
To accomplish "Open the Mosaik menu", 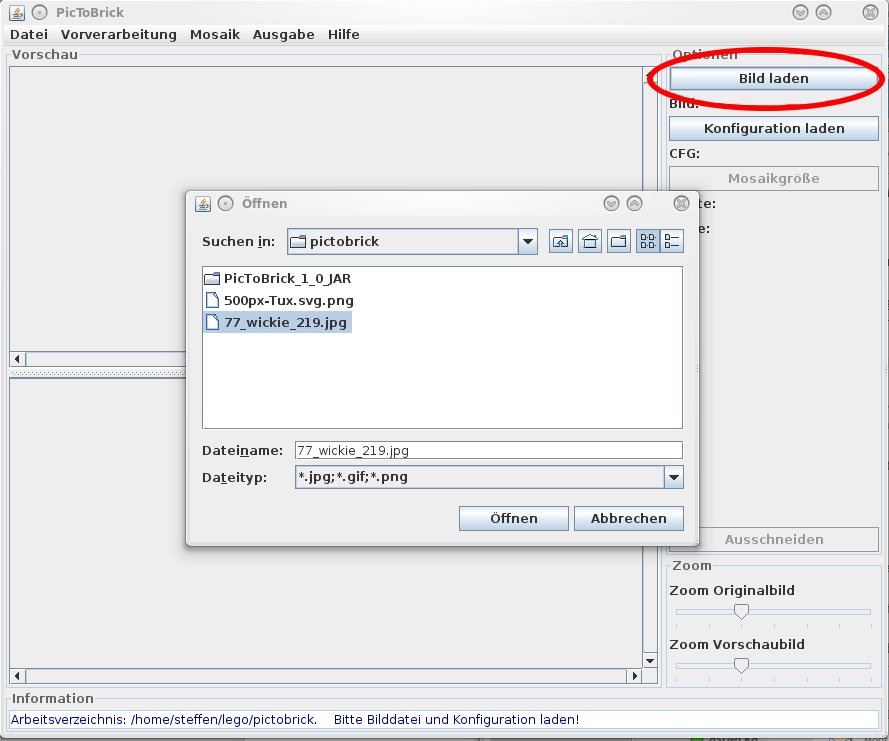I will (215, 35).
